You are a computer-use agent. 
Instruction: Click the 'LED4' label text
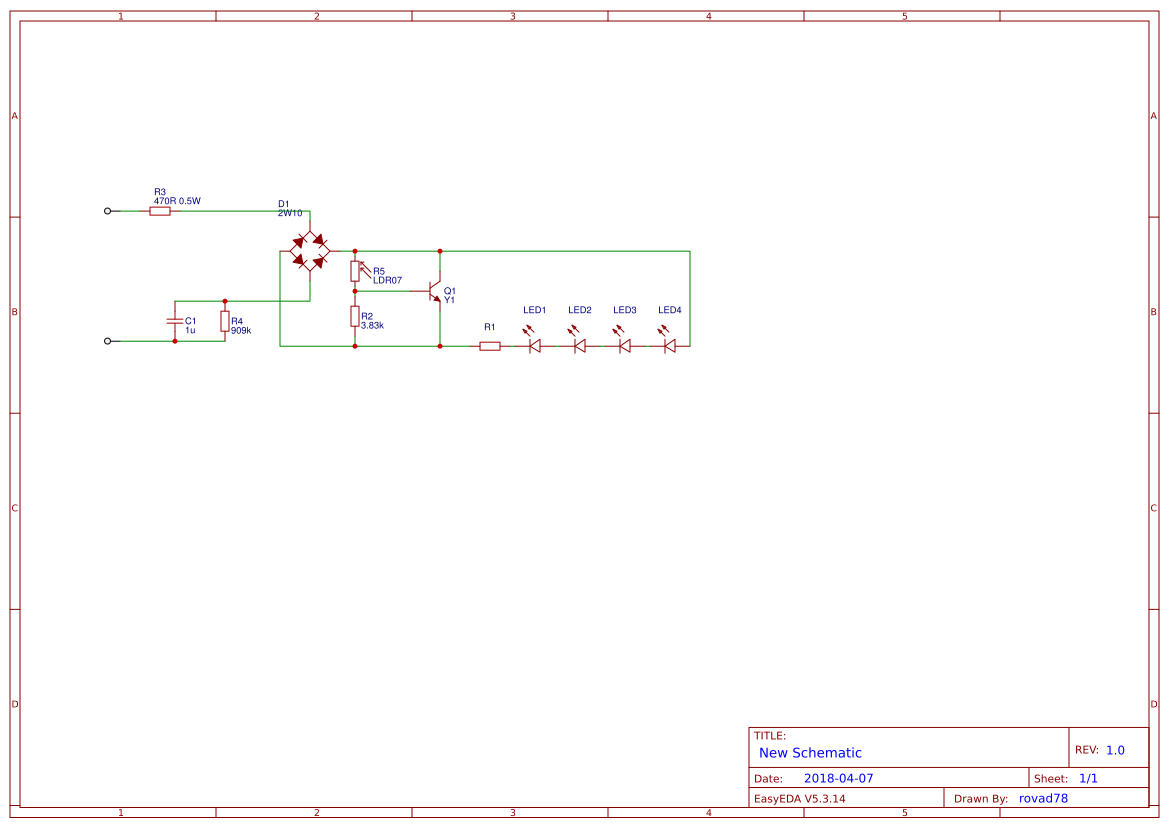click(x=669, y=310)
